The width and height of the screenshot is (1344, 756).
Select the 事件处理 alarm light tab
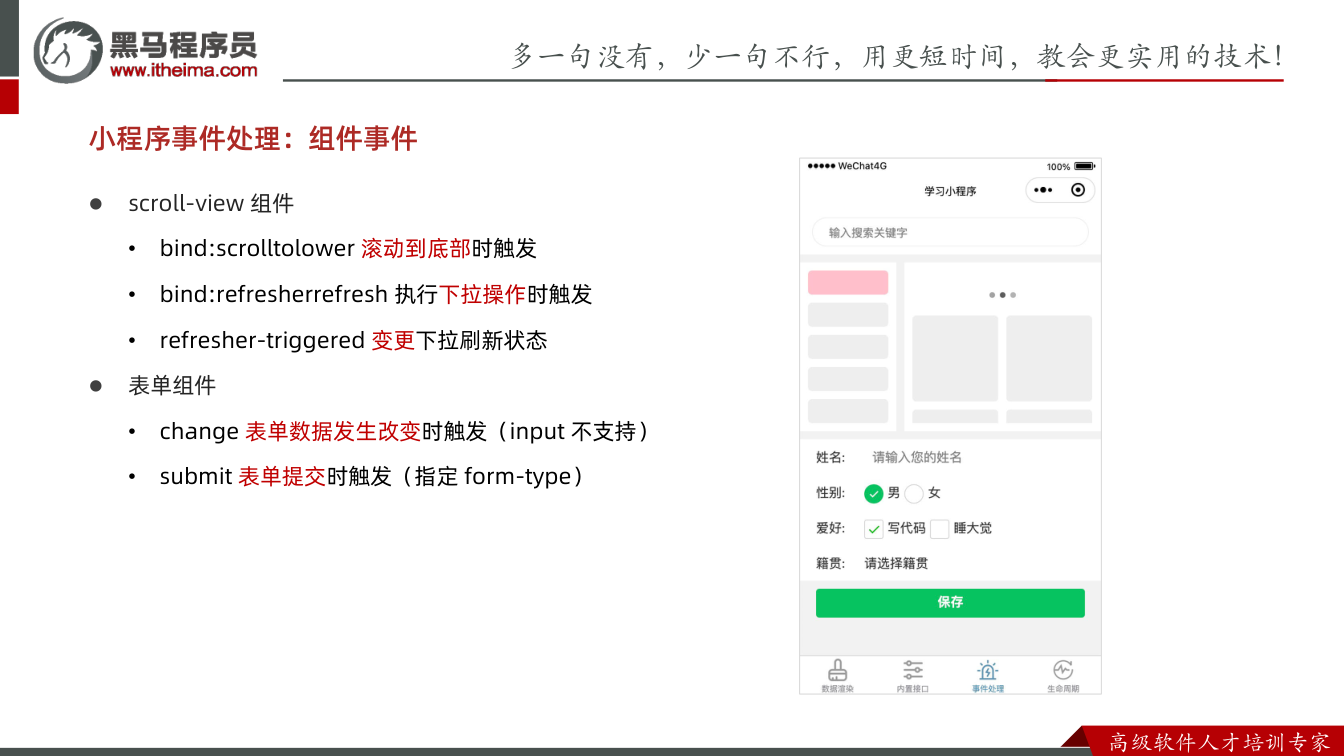(988, 671)
